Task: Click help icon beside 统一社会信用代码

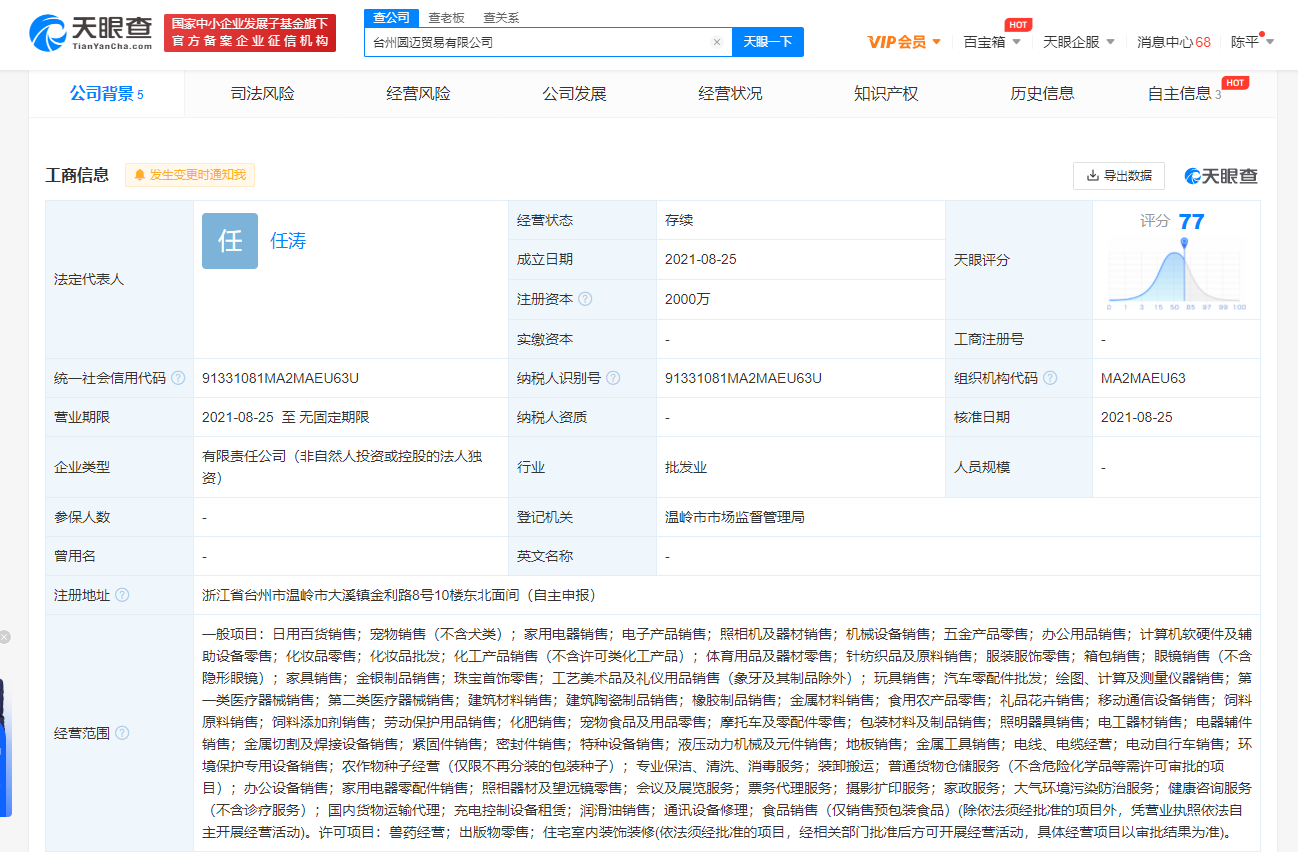Action: (178, 378)
